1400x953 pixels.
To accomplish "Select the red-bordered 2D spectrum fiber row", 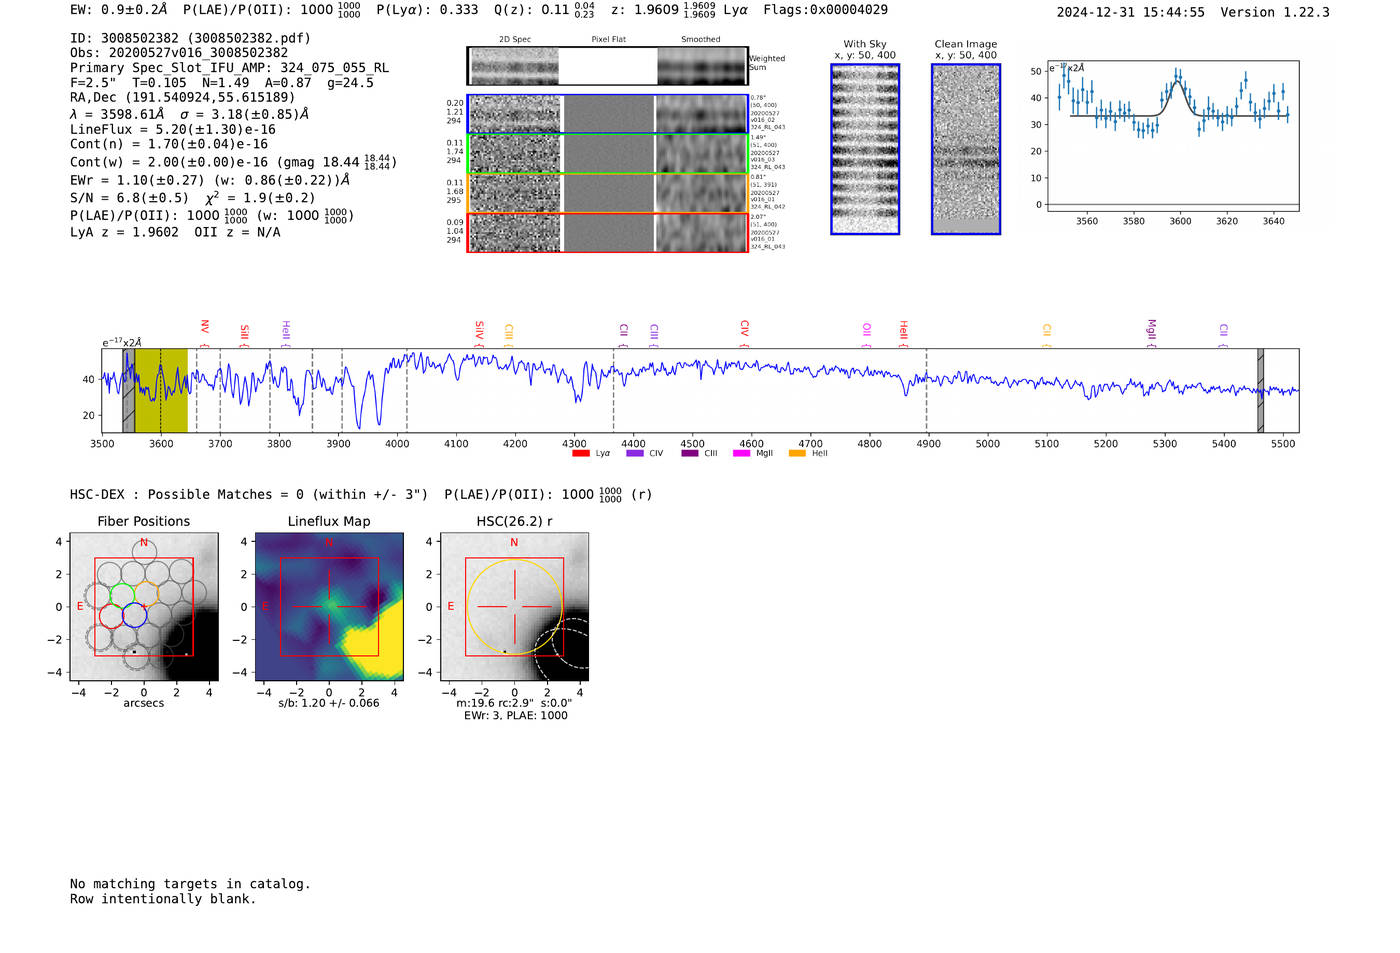I will pyautogui.click(x=607, y=233).
